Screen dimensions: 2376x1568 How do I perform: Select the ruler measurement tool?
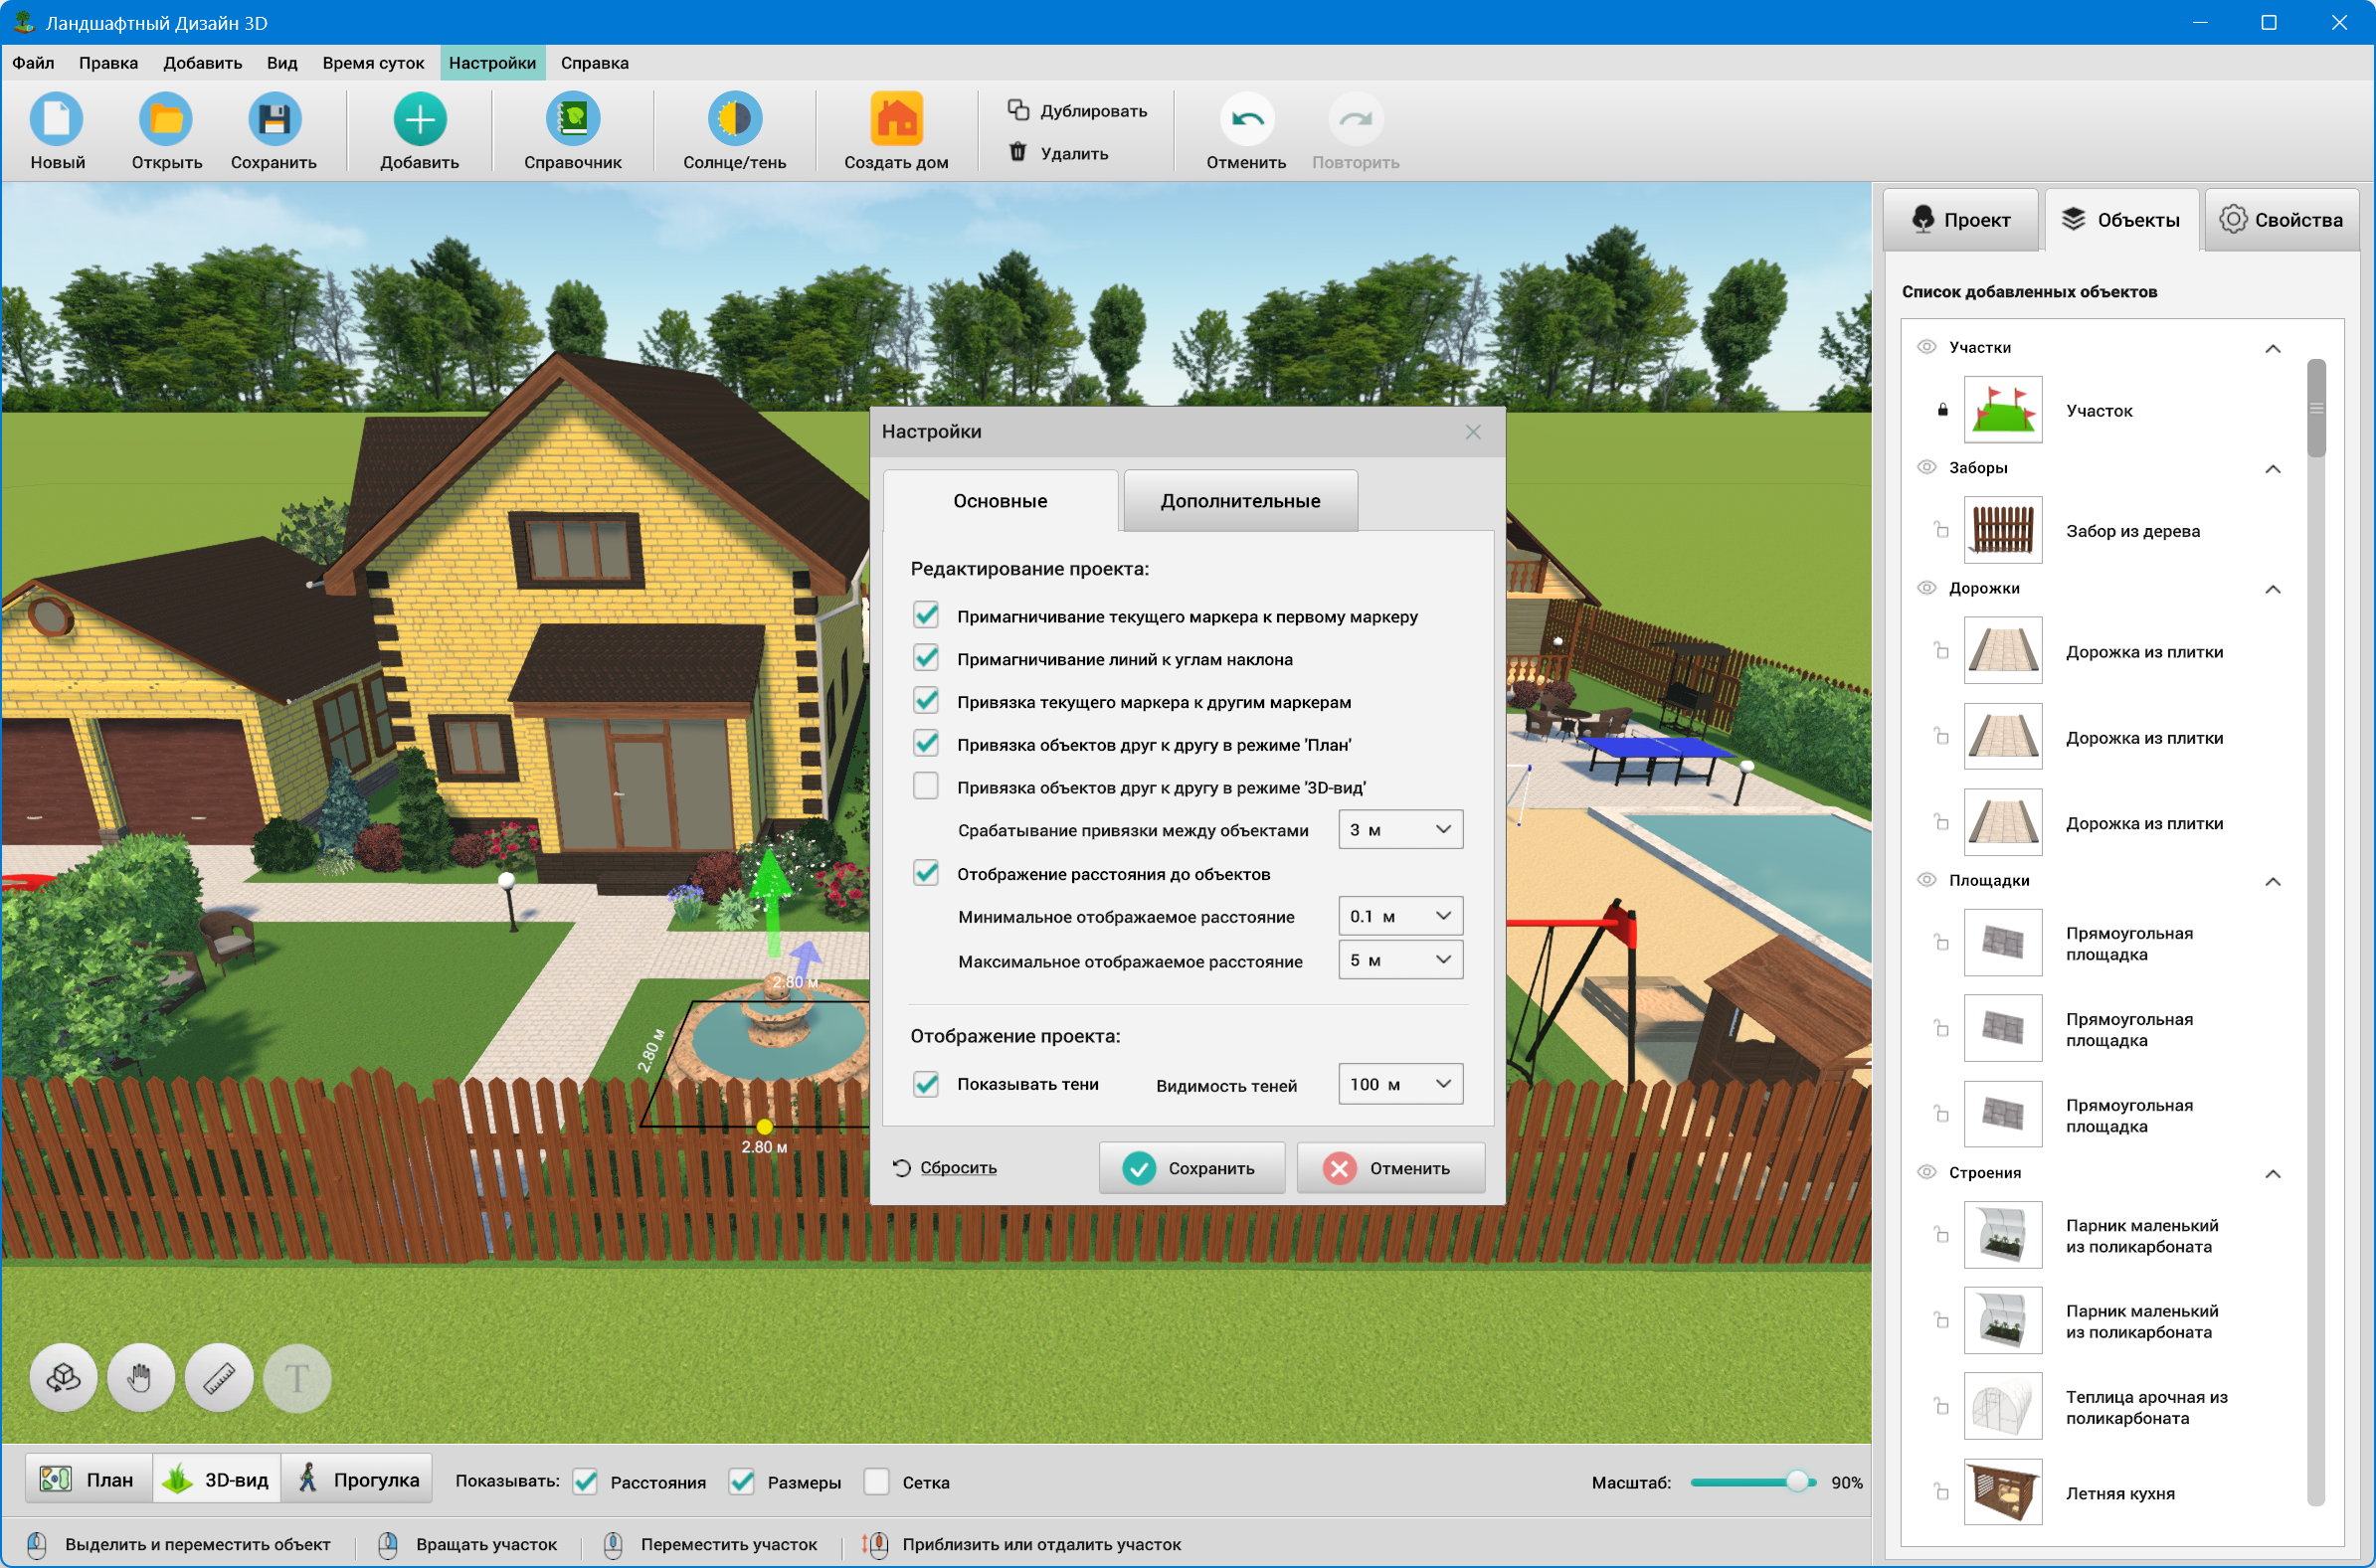(219, 1378)
